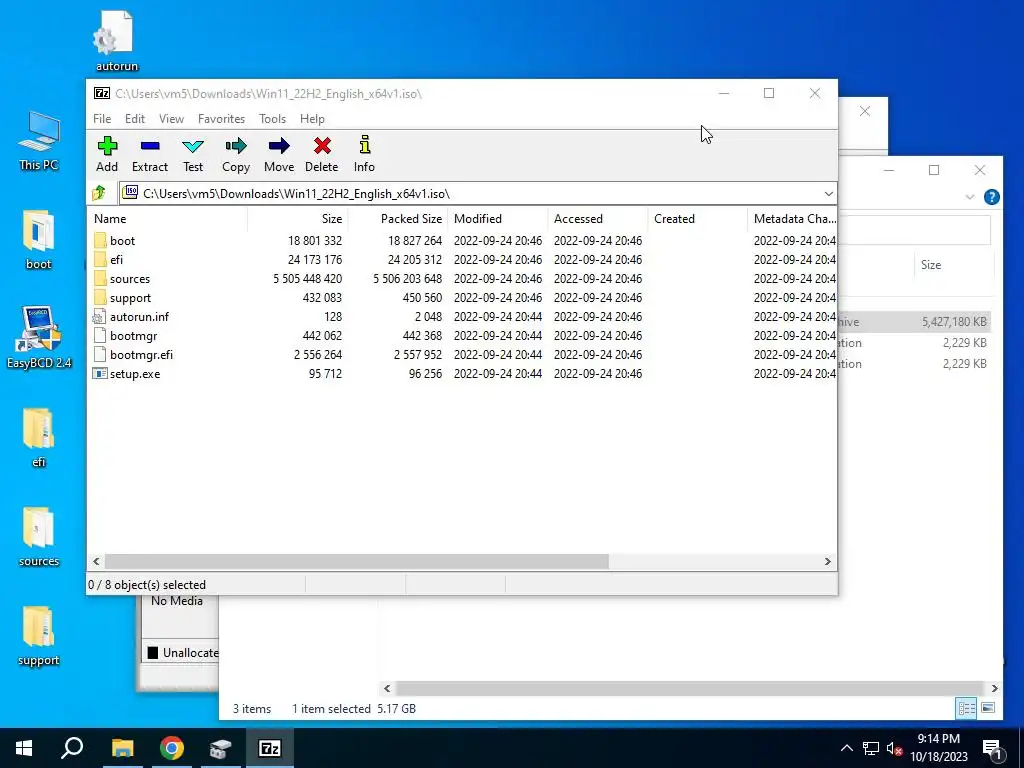Open the Edit menu
1024x768 pixels.
(x=135, y=119)
